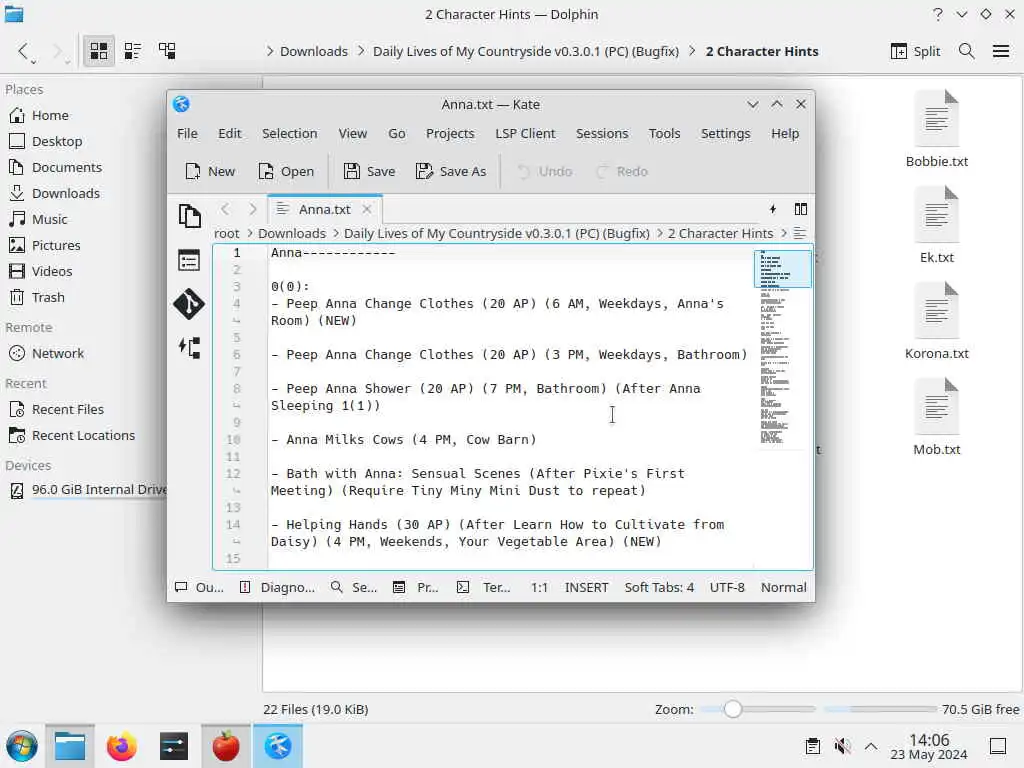
Task: Toggle the Output panel in Kate status bar
Action: [199, 587]
